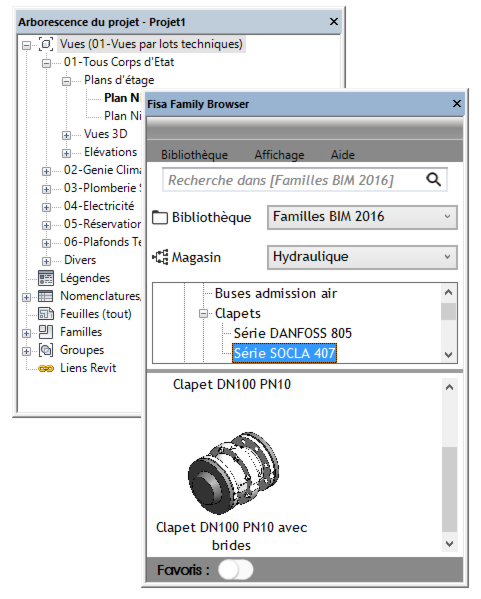Expand the 04-Electricité node
Image resolution: width=481 pixels, height=599 pixels.
point(46,207)
